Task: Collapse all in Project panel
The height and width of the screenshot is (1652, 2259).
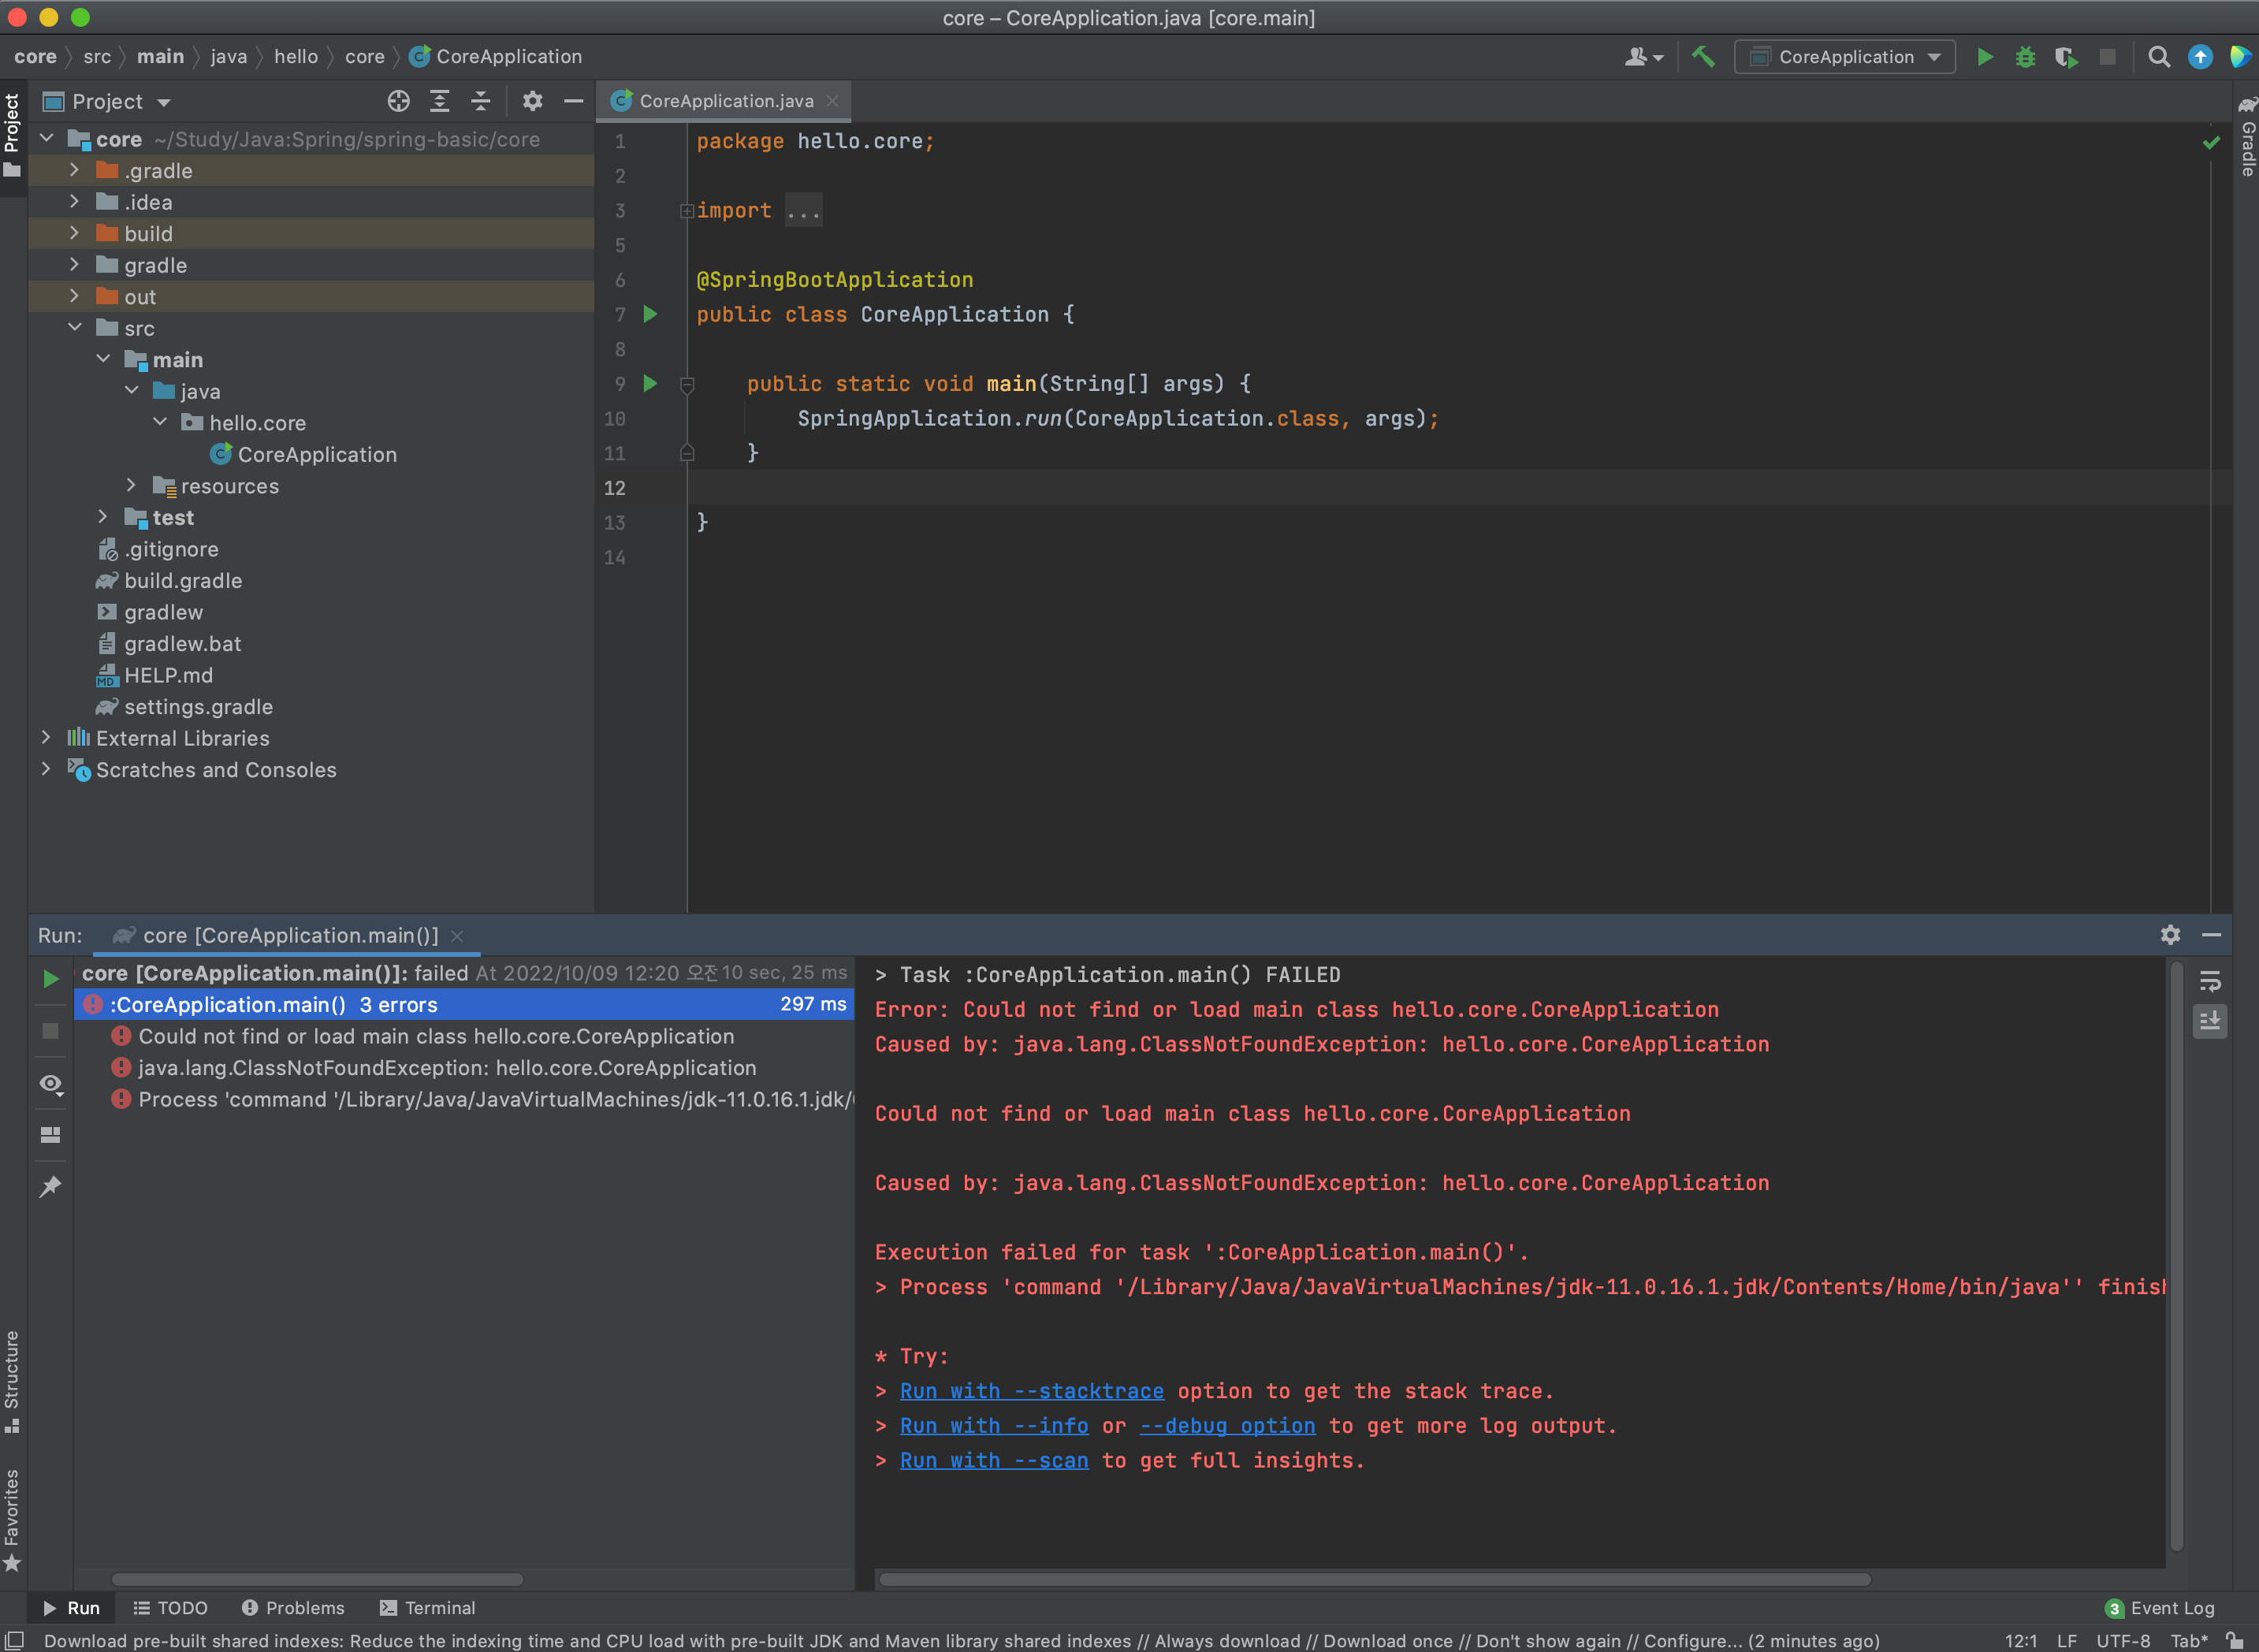Action: click(x=480, y=101)
